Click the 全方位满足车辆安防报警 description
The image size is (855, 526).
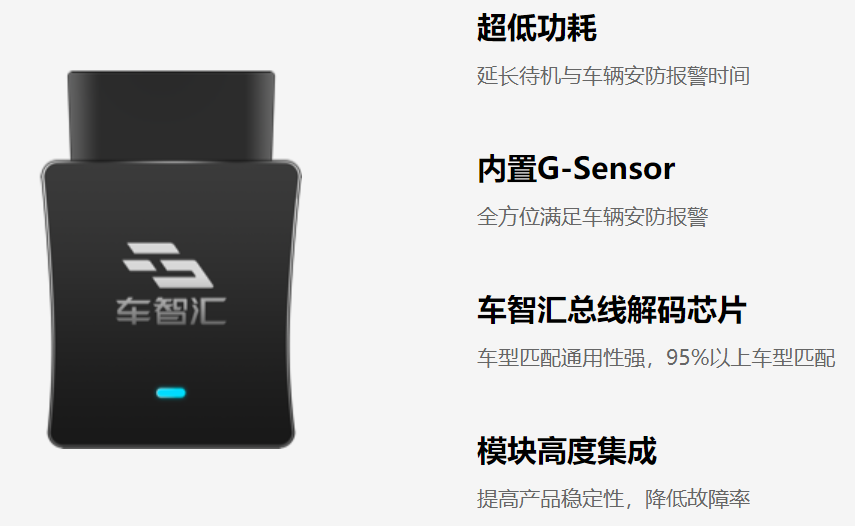[593, 217]
